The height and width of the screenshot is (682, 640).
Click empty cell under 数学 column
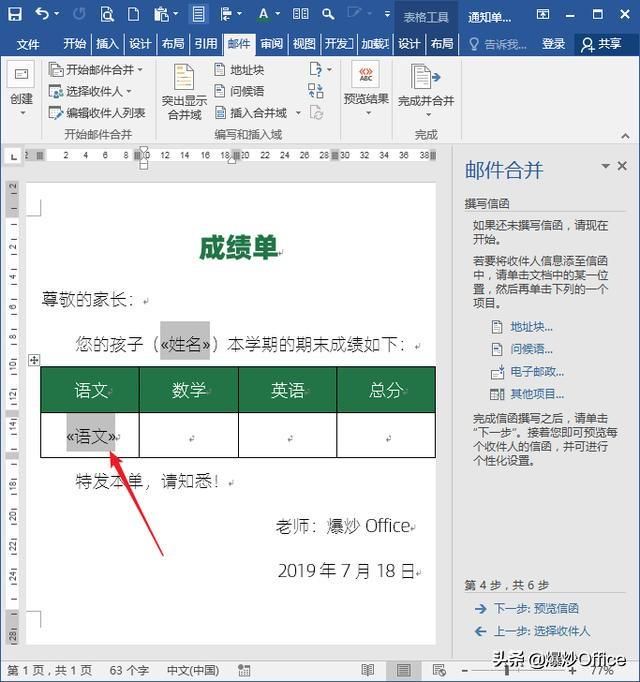[189, 435]
